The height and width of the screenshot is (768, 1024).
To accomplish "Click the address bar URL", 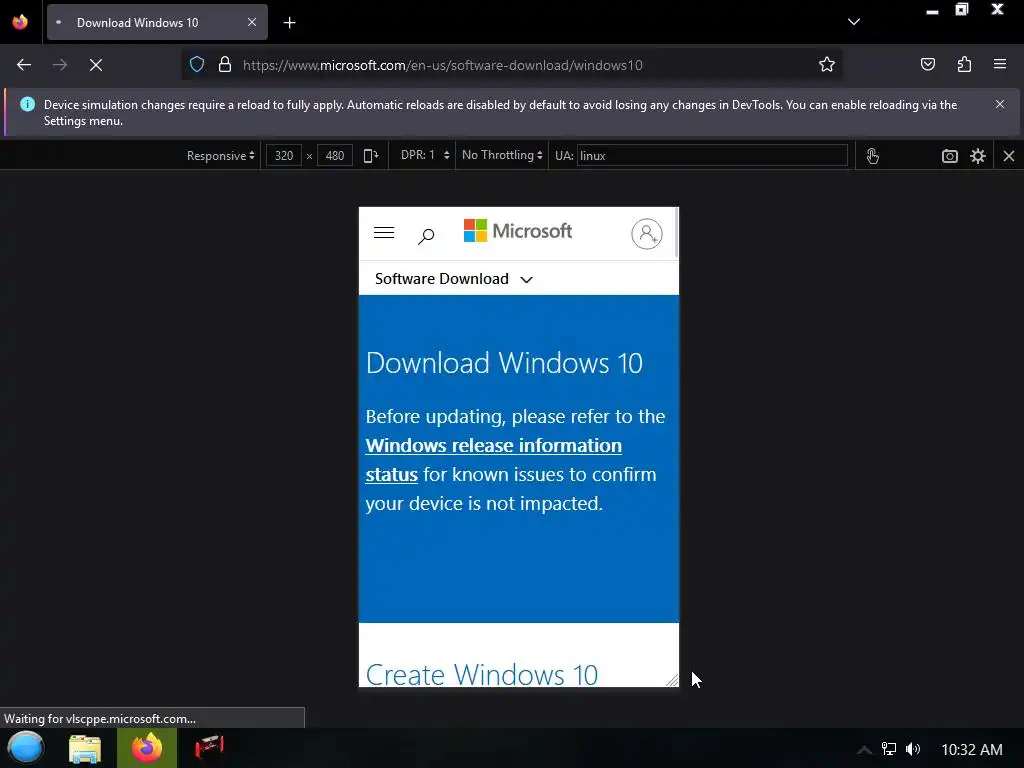I will [442, 65].
